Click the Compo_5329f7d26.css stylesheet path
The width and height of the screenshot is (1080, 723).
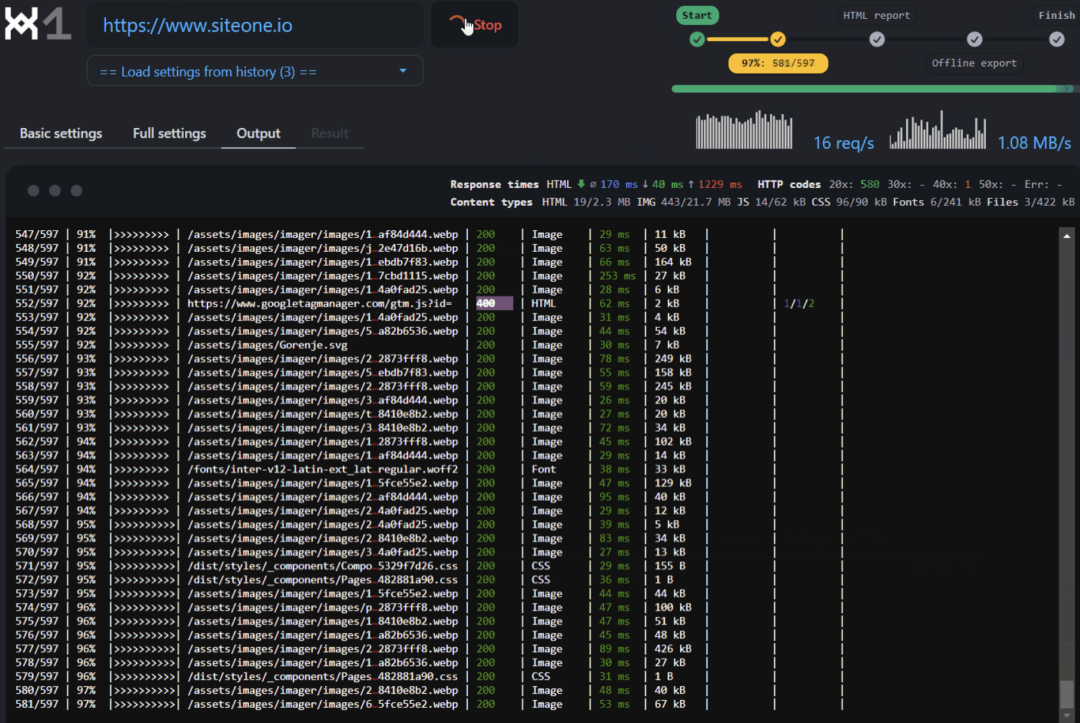(322, 565)
